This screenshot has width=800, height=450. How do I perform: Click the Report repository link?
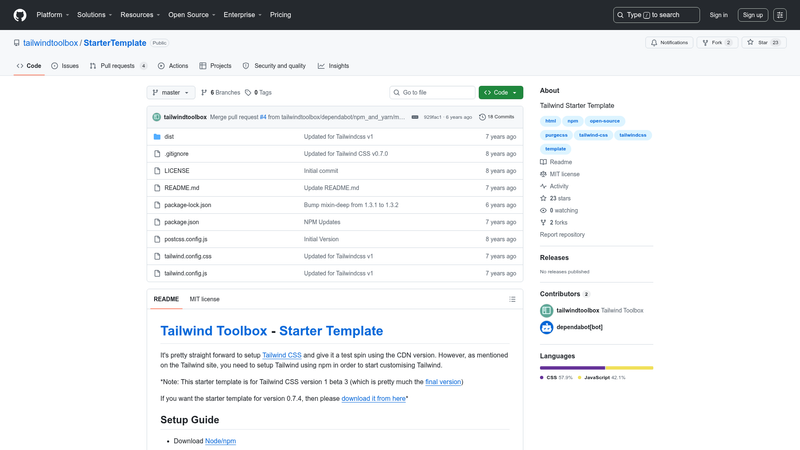click(x=562, y=235)
